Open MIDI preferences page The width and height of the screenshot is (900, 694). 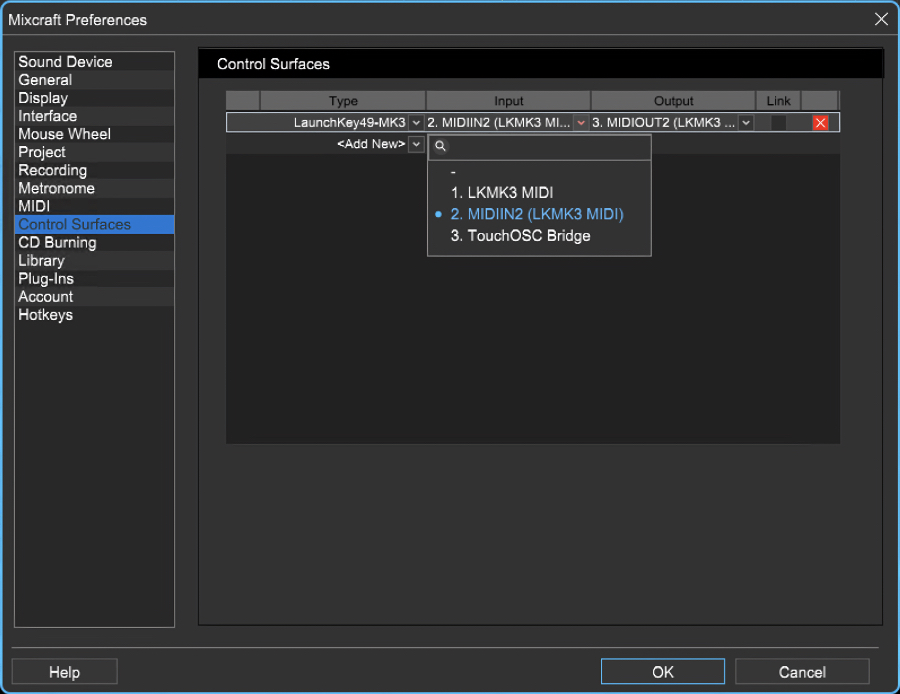tap(94, 206)
